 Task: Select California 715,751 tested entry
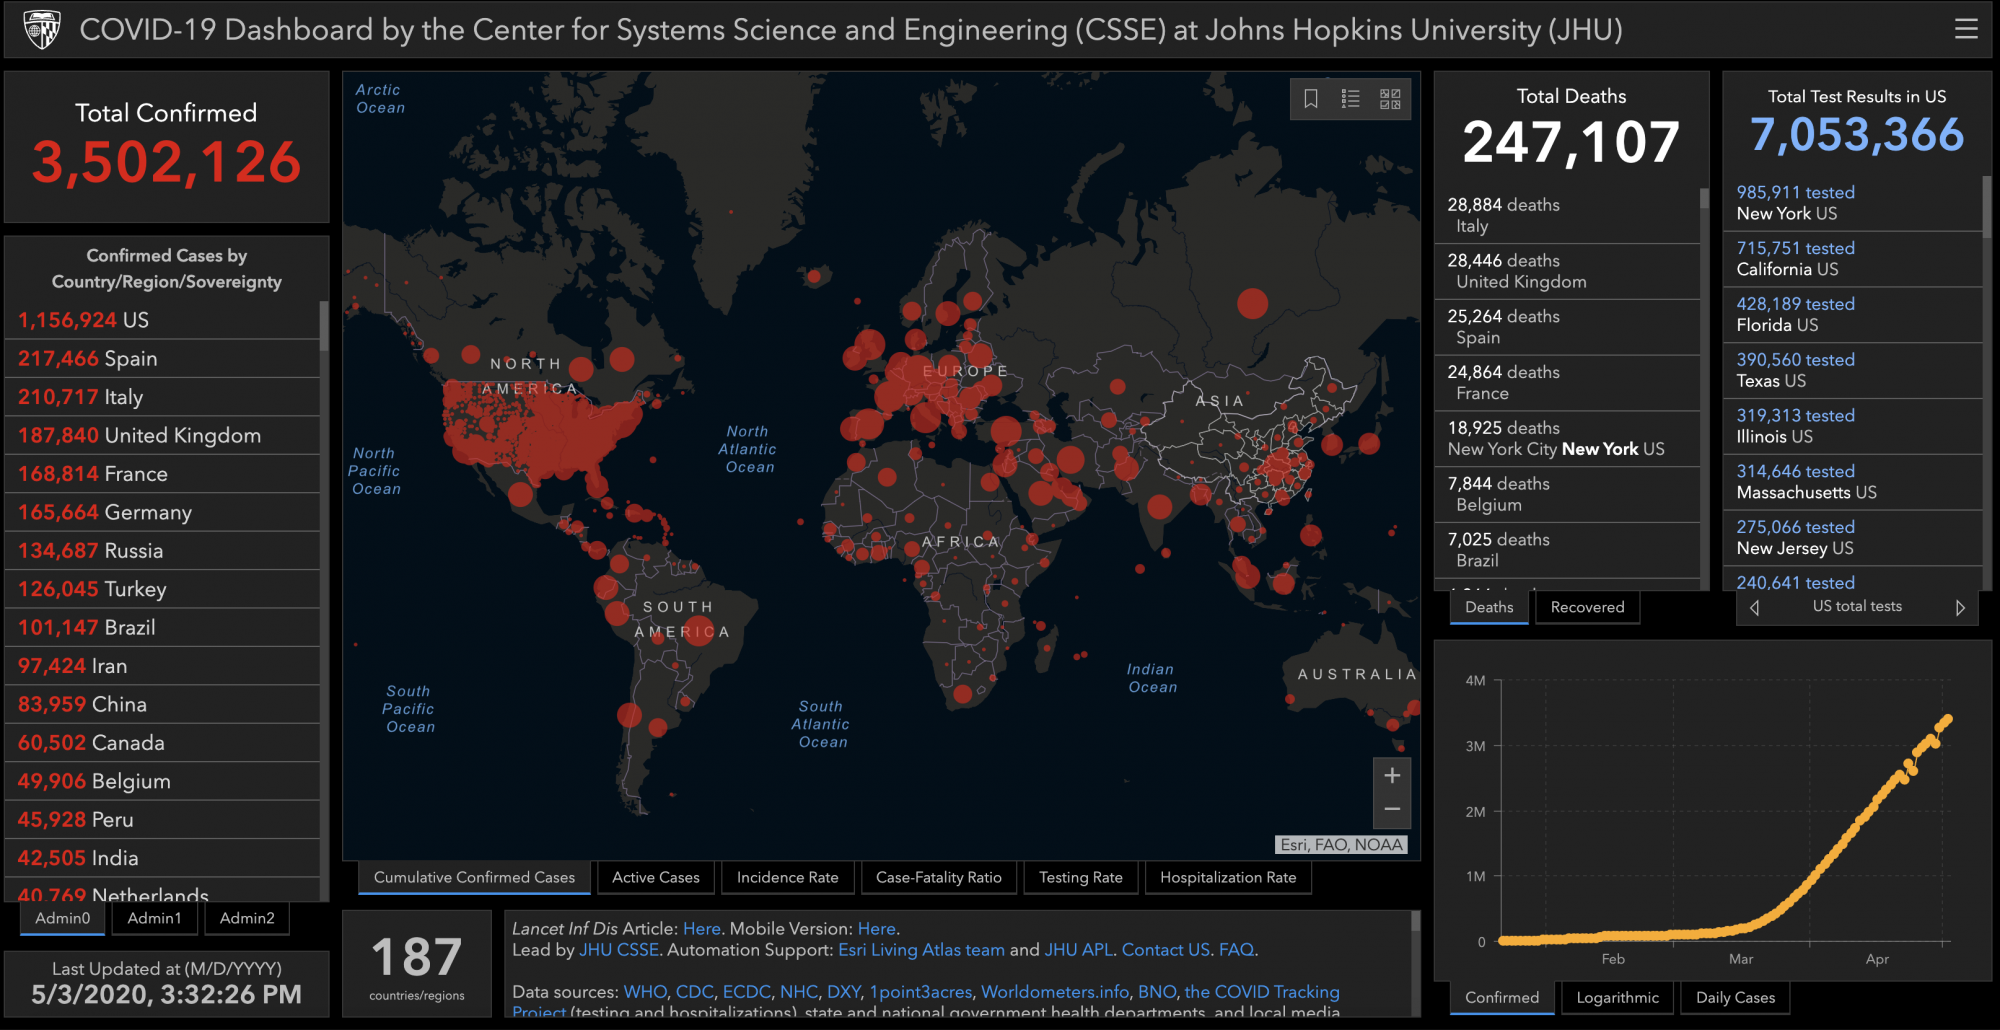coord(1853,259)
